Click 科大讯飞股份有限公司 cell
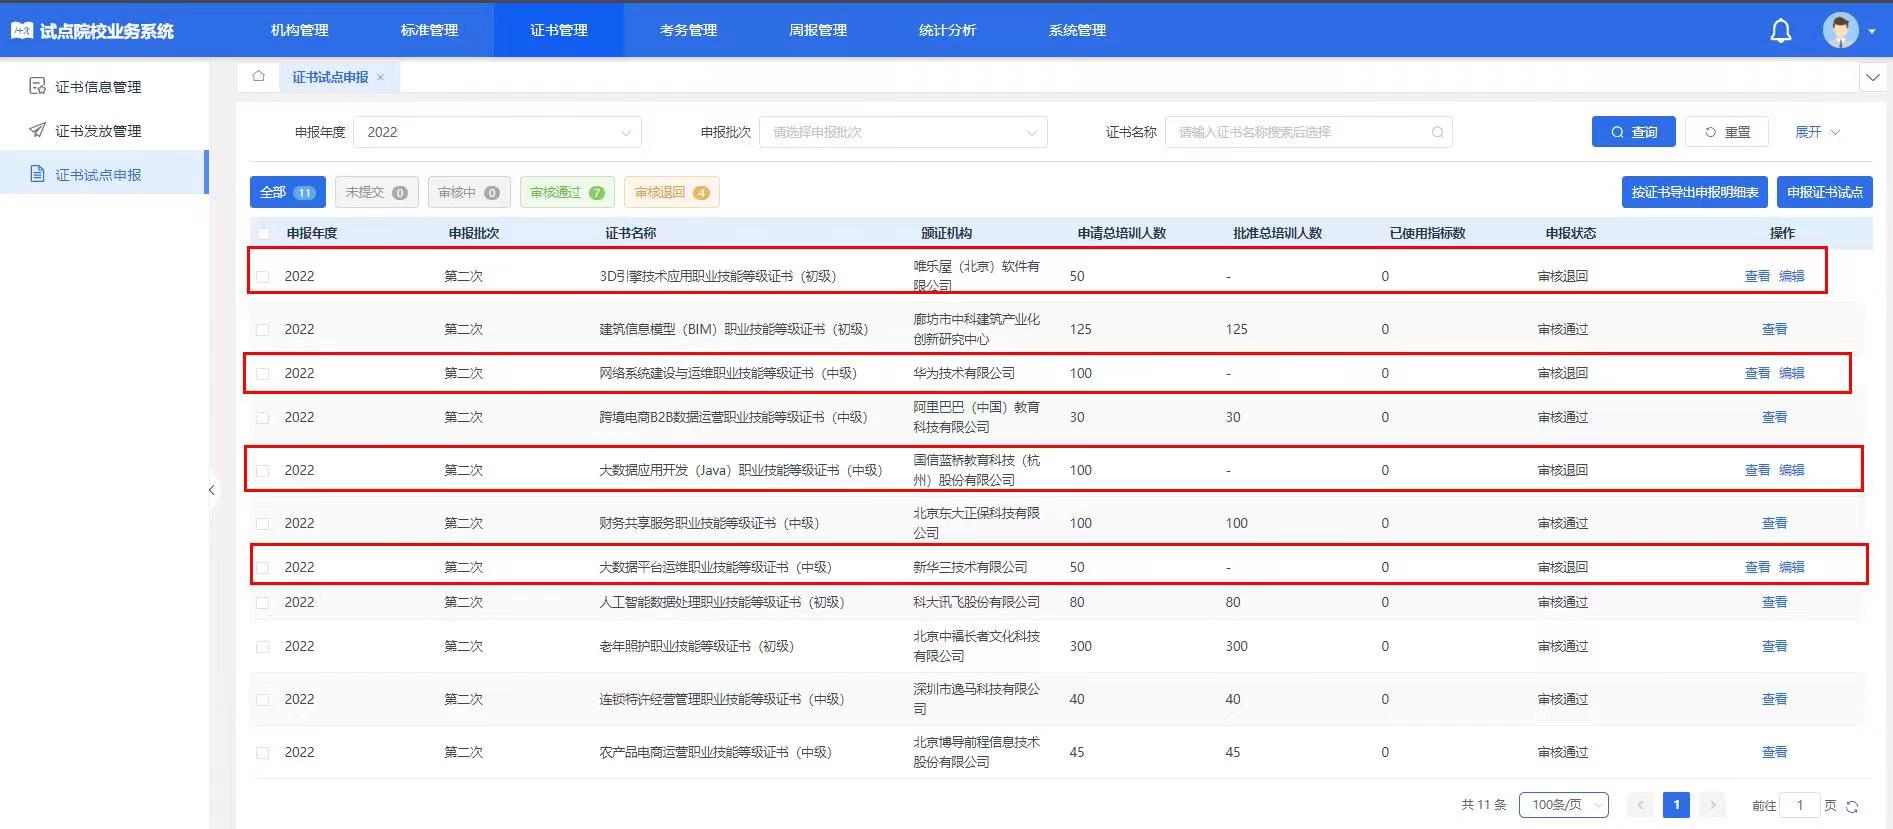The width and height of the screenshot is (1893, 829). click(x=976, y=602)
